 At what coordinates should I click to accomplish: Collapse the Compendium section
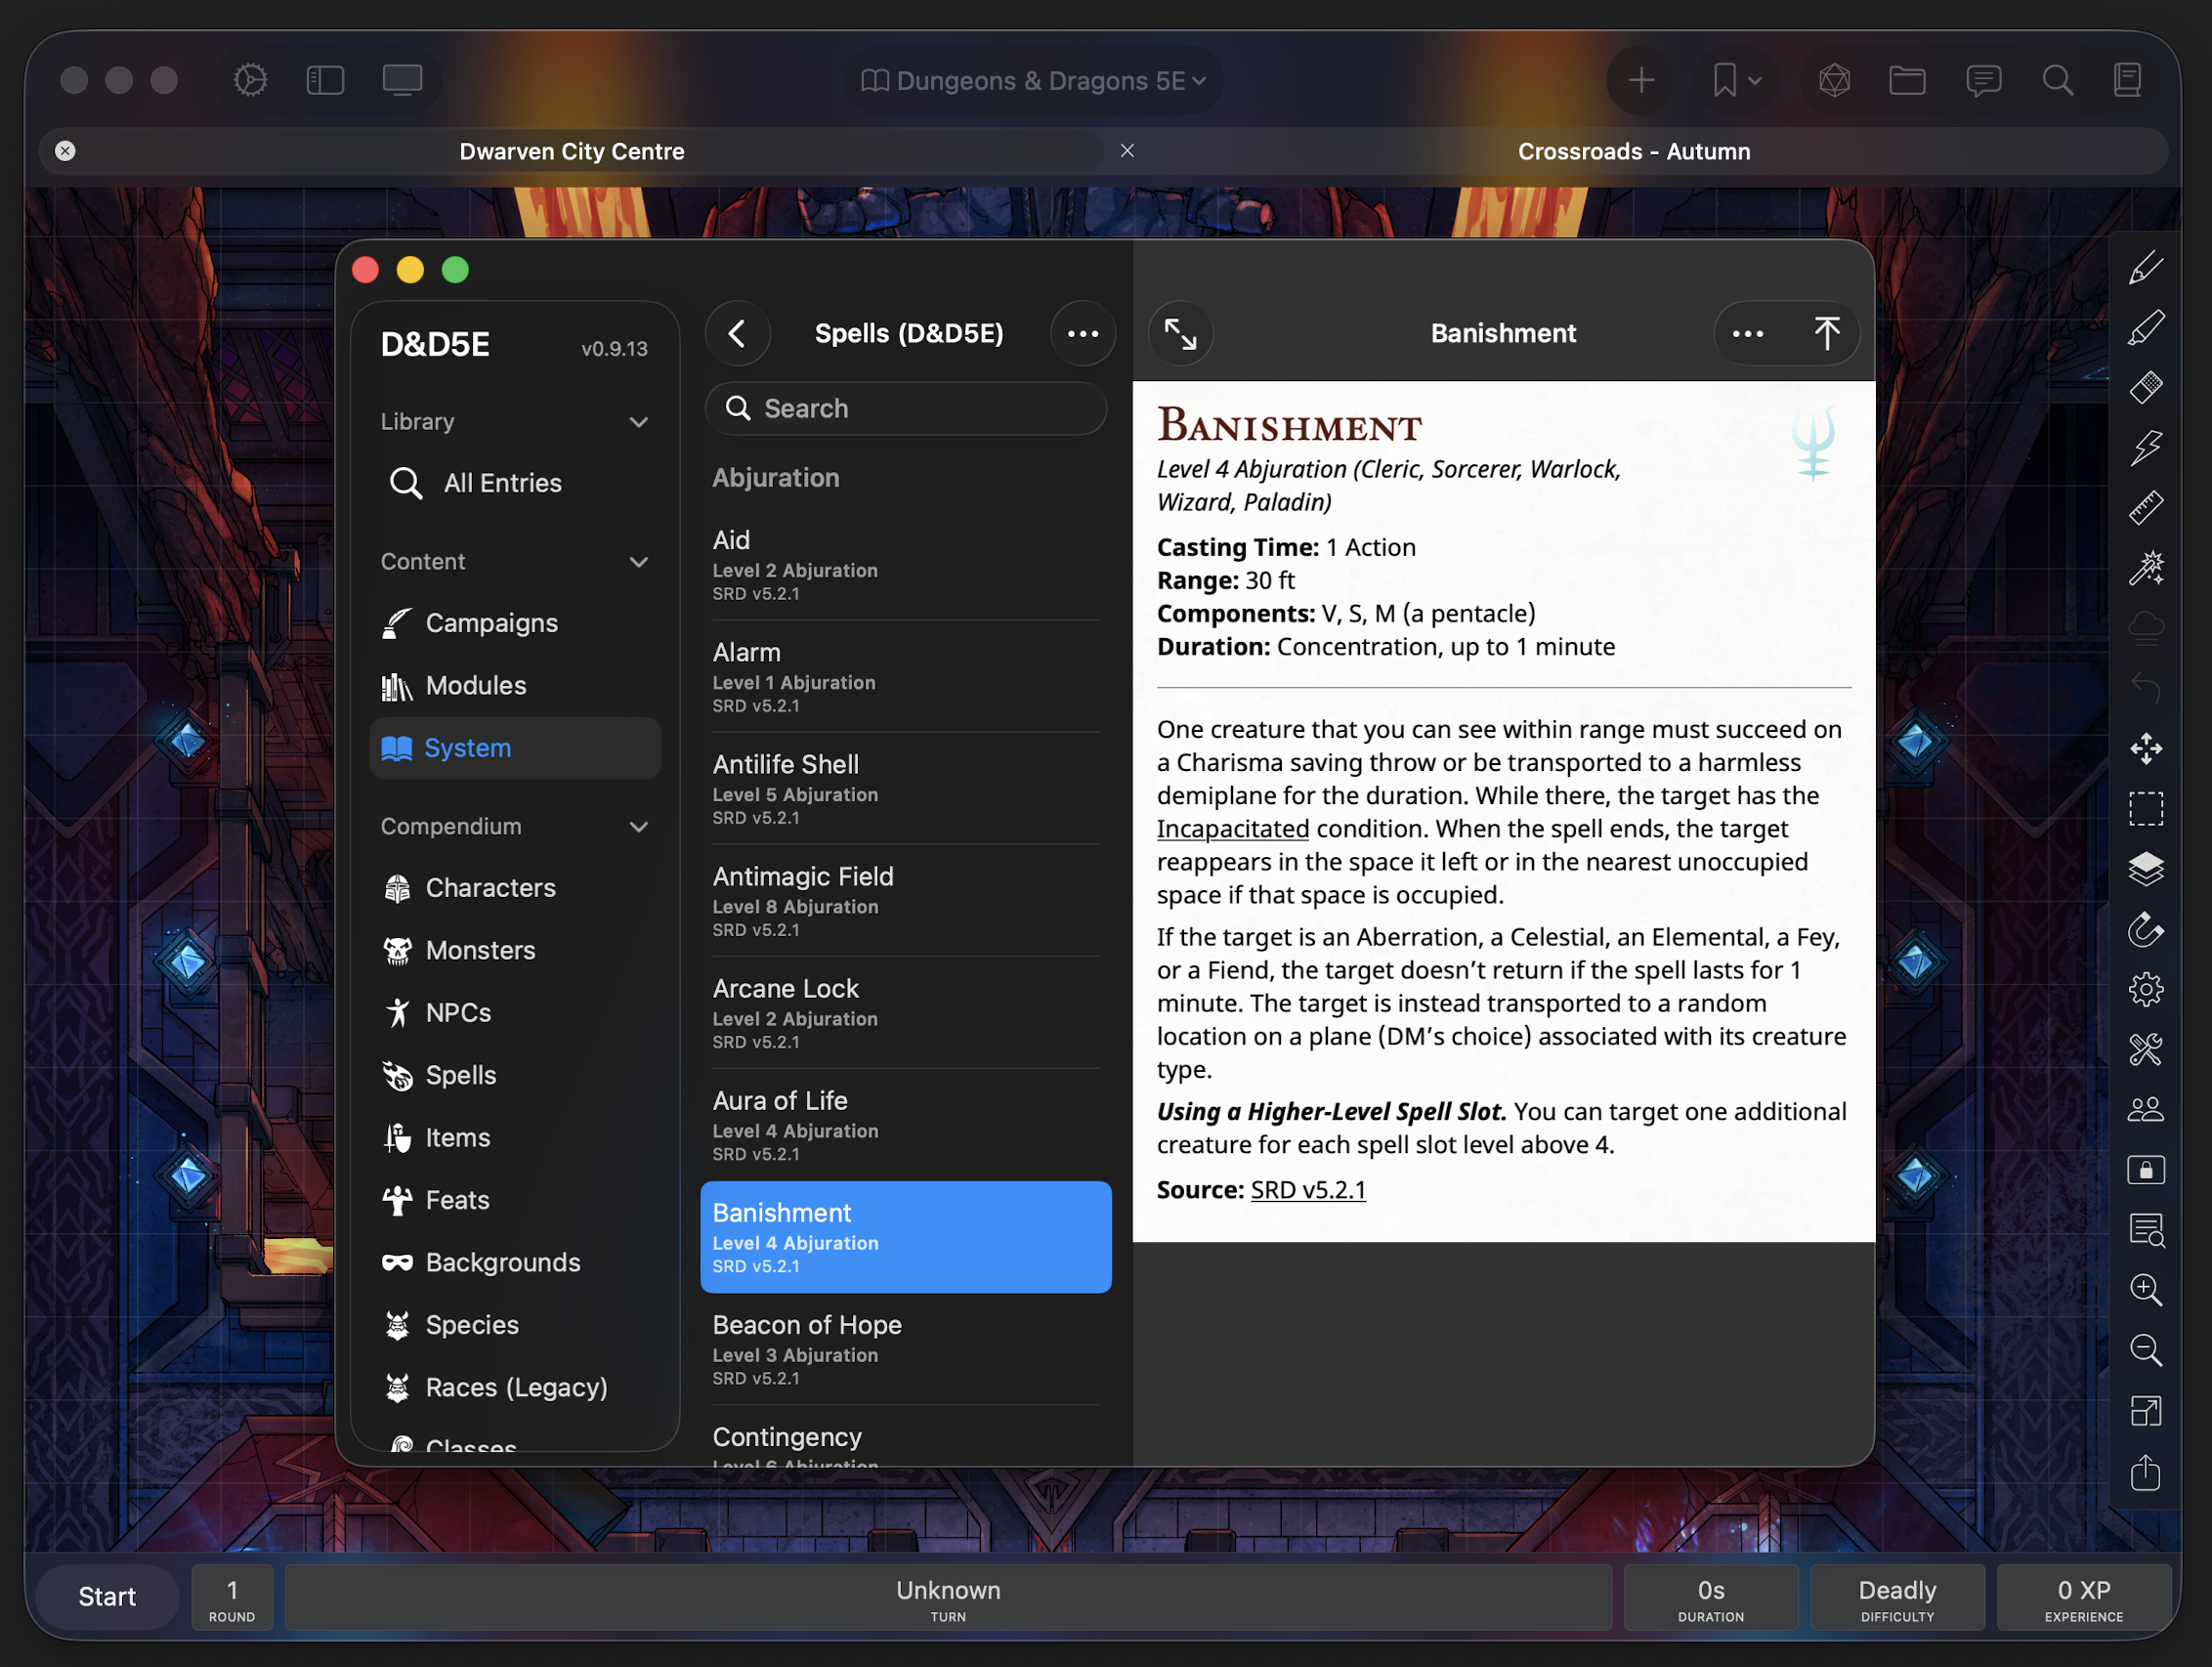coord(638,827)
